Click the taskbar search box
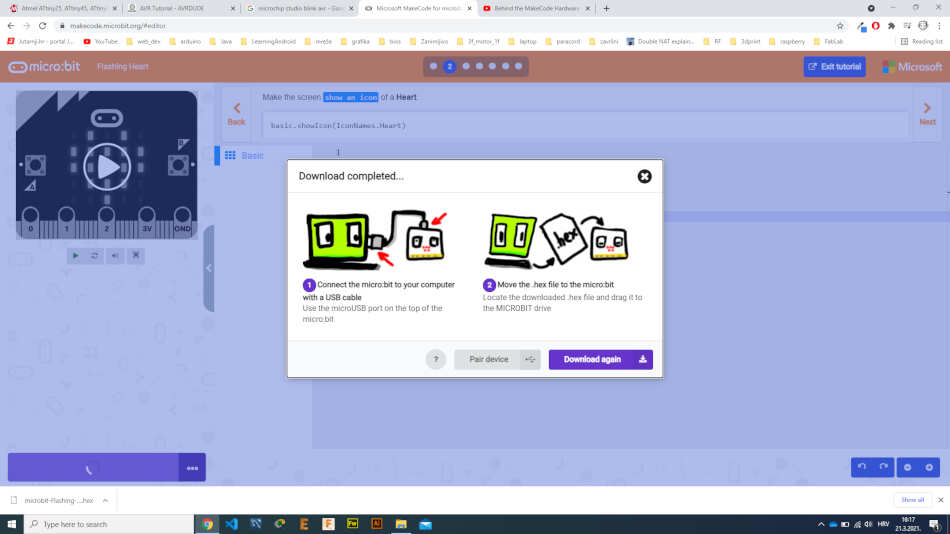950x534 pixels. [x=109, y=524]
